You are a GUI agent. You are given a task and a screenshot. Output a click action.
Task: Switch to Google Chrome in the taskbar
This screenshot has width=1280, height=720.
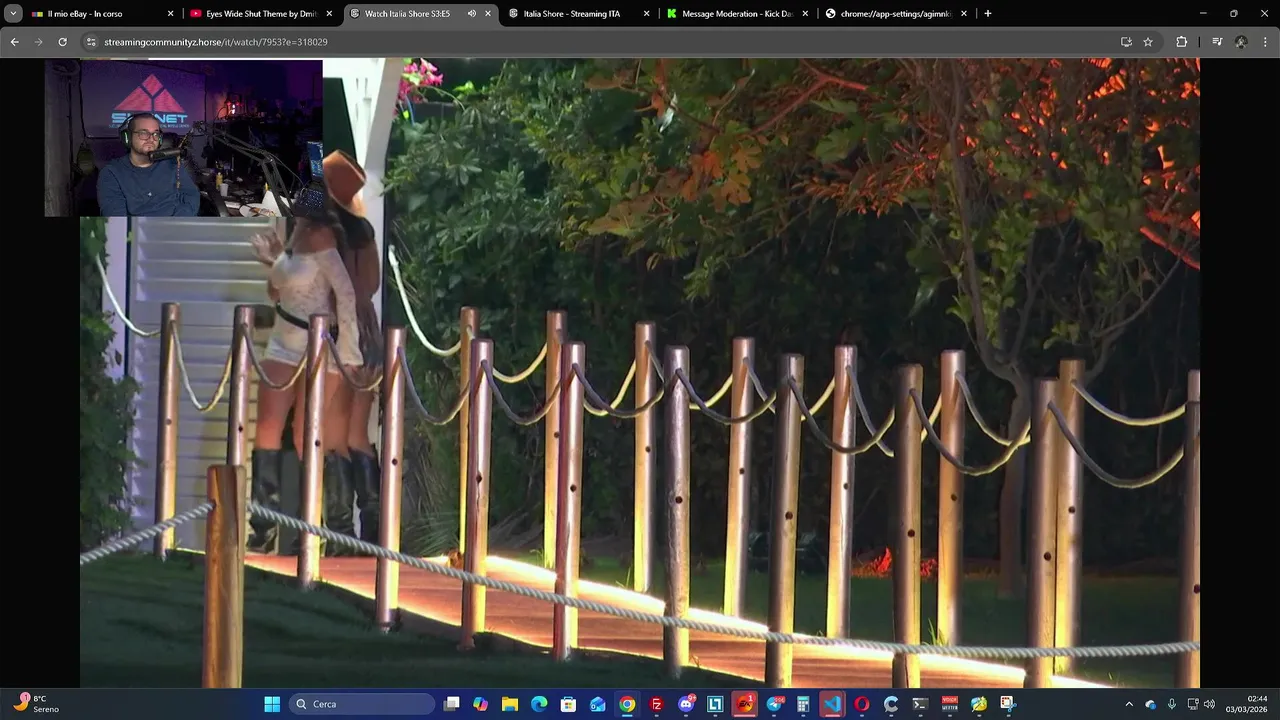pyautogui.click(x=627, y=704)
